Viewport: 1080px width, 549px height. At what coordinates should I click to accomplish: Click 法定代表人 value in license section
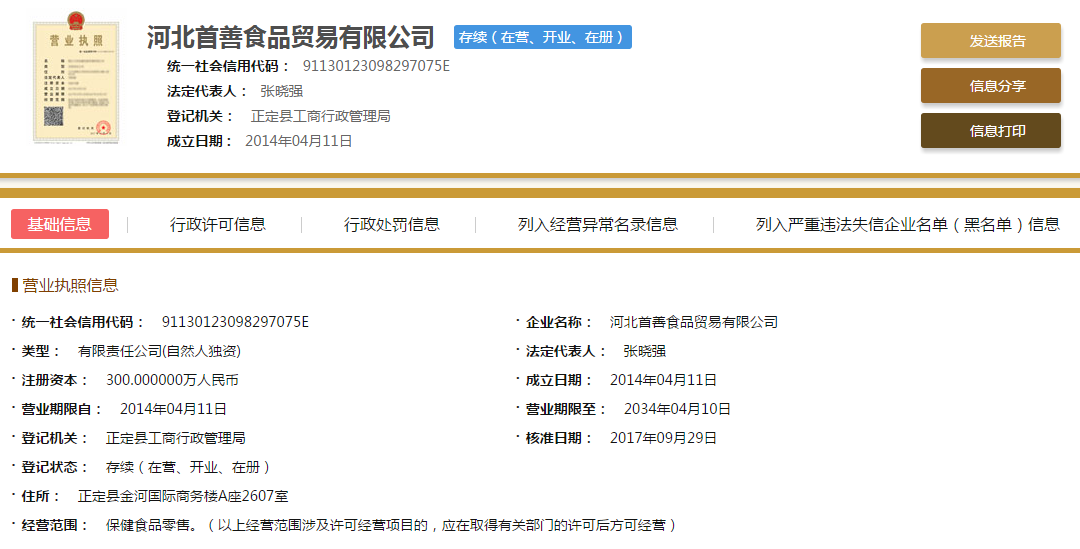tap(645, 351)
